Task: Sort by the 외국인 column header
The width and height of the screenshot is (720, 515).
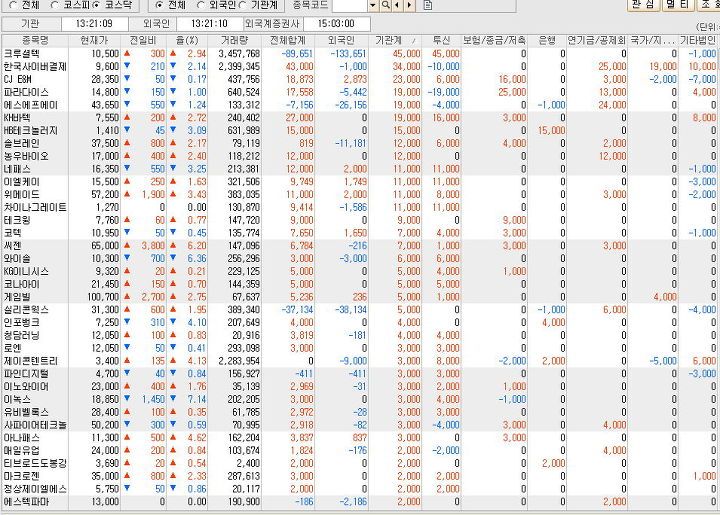Action: click(x=342, y=40)
